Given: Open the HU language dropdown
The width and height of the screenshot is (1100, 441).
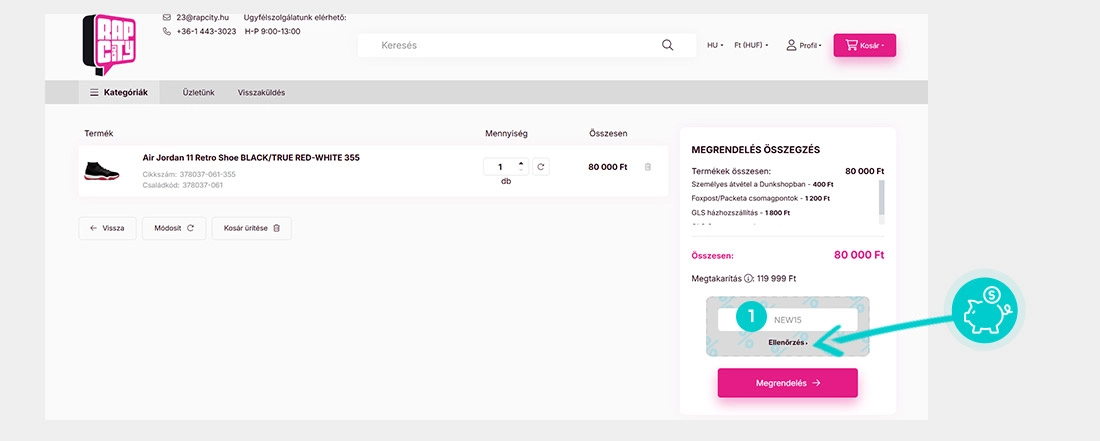Looking at the screenshot, I should [x=715, y=45].
